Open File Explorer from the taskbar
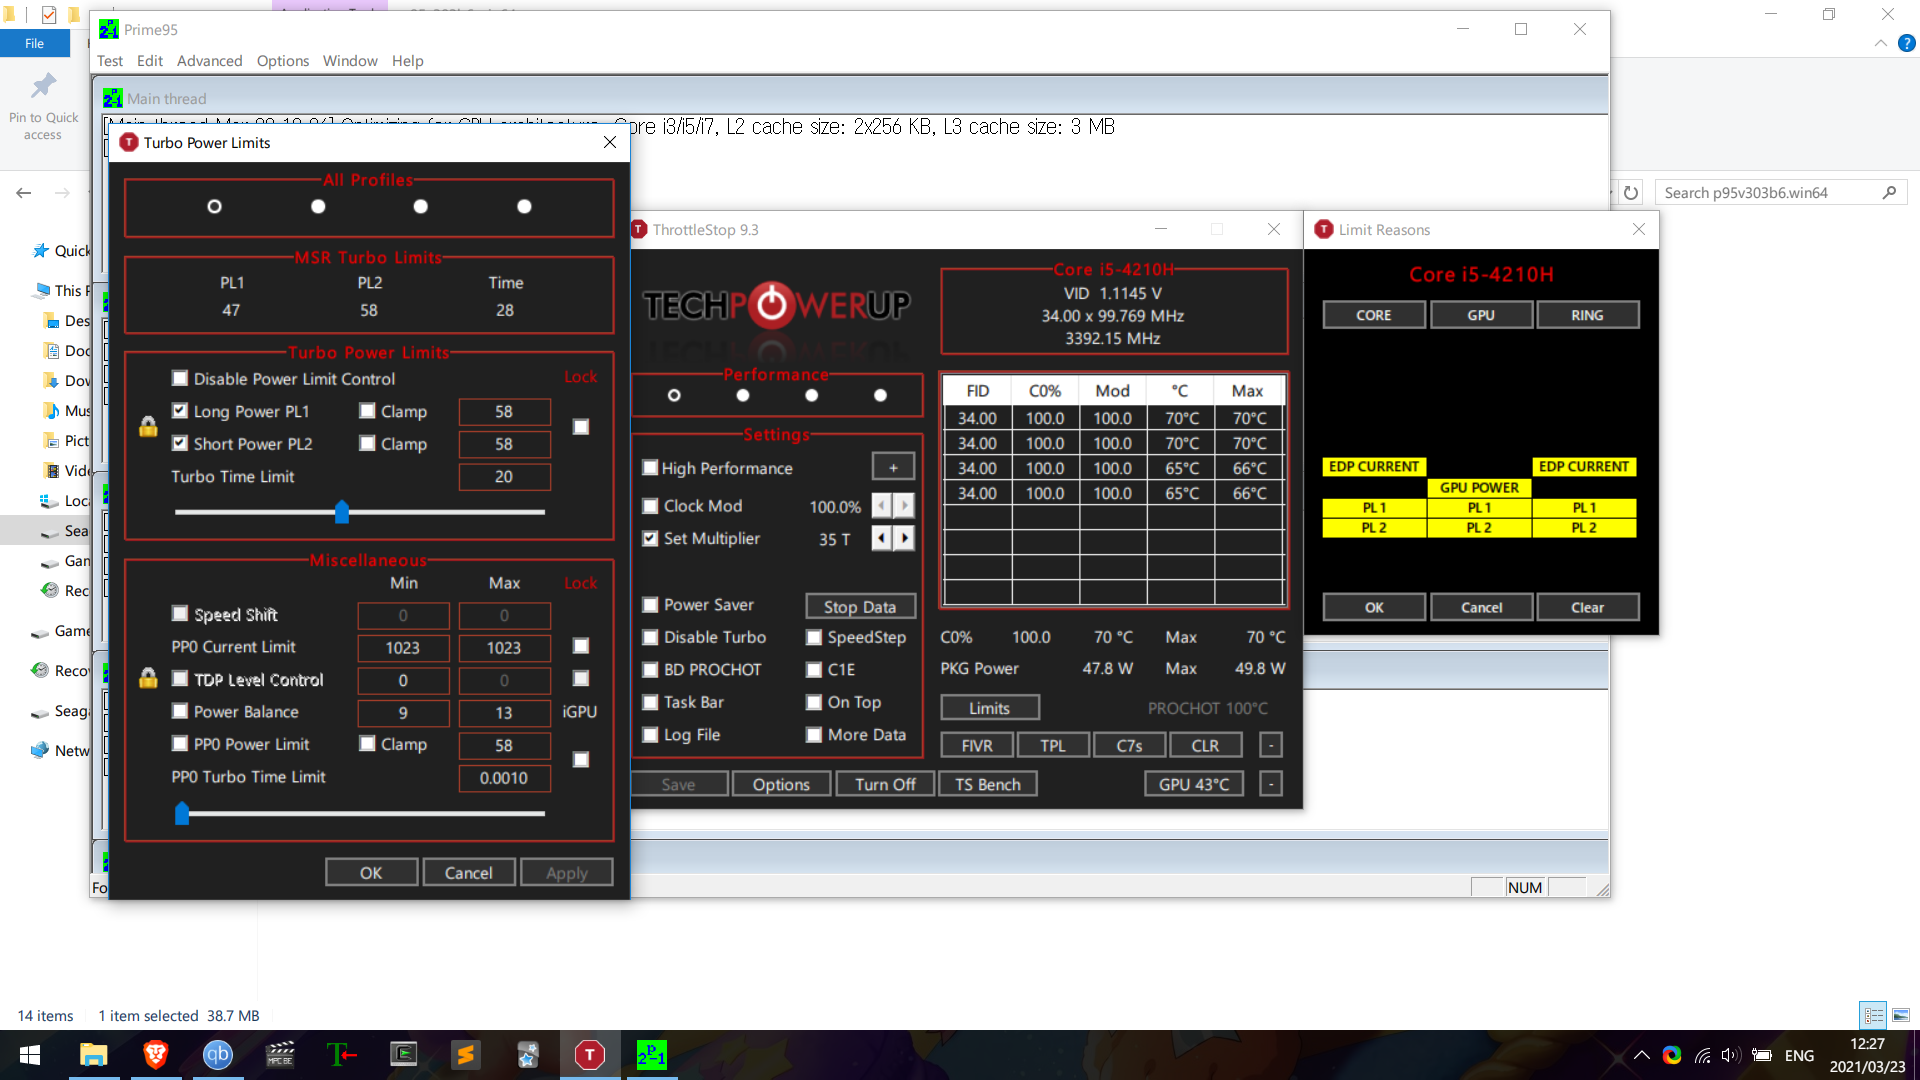 93,1054
